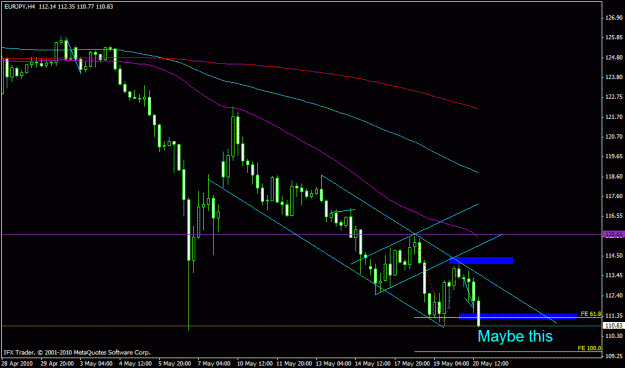The width and height of the screenshot is (625, 368).
Task: Click the 116.55 price scale label
Action: click(x=614, y=216)
